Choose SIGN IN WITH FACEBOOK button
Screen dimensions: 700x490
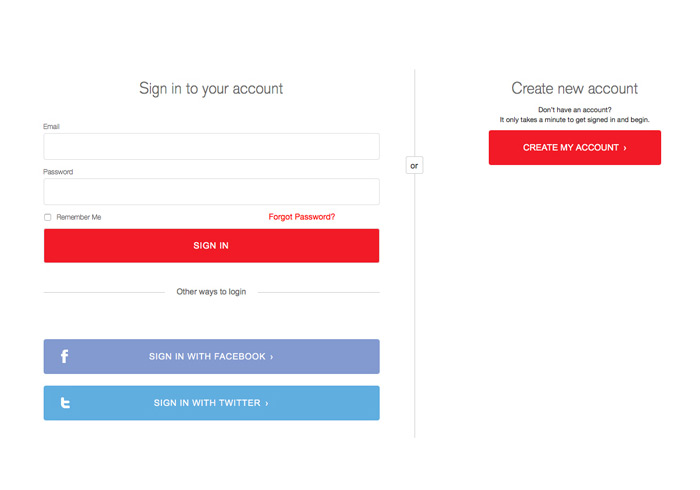click(212, 357)
